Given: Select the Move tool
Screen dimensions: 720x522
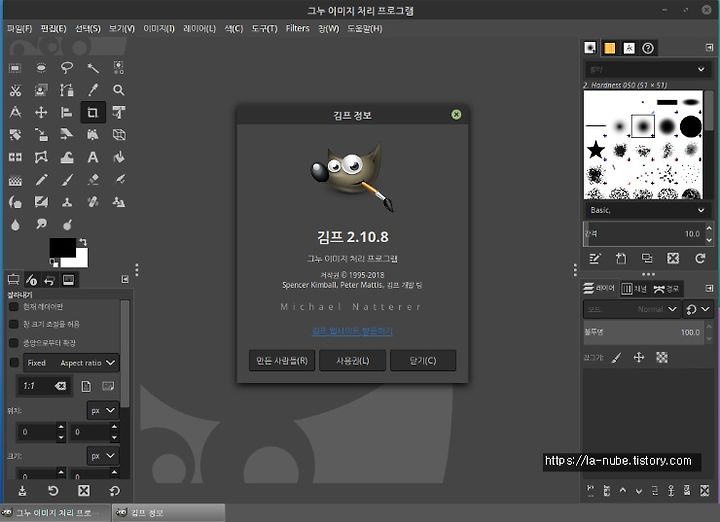Looking at the screenshot, I should pyautogui.click(x=41, y=112).
